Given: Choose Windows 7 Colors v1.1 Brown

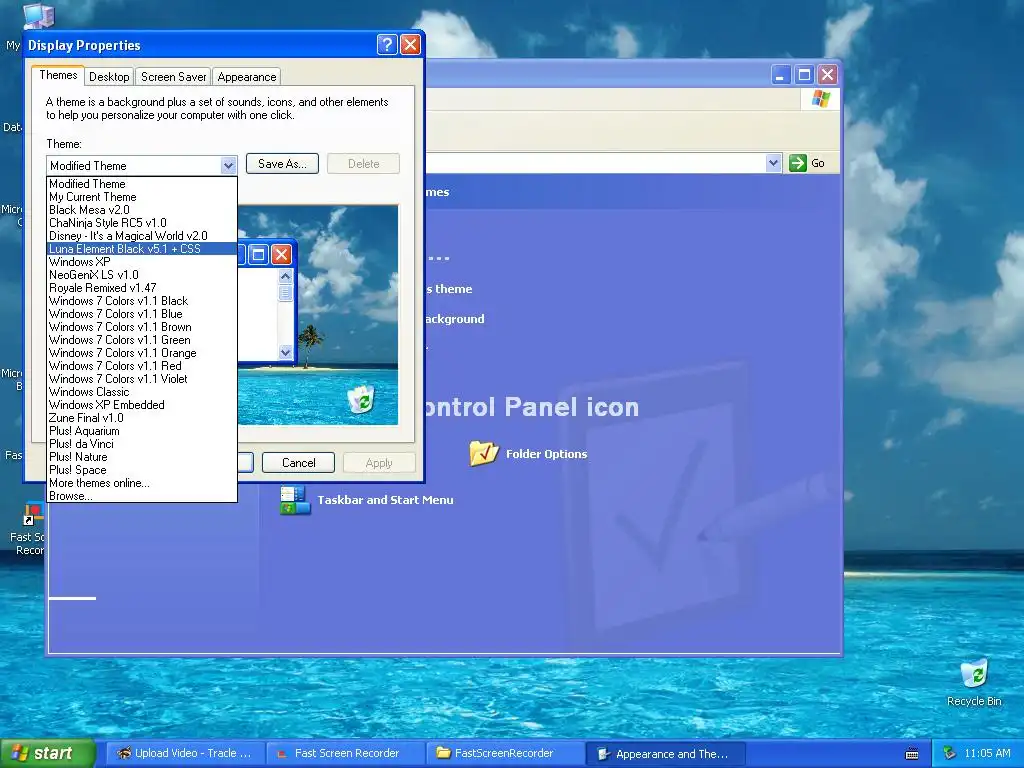Looking at the screenshot, I should tap(142, 327).
